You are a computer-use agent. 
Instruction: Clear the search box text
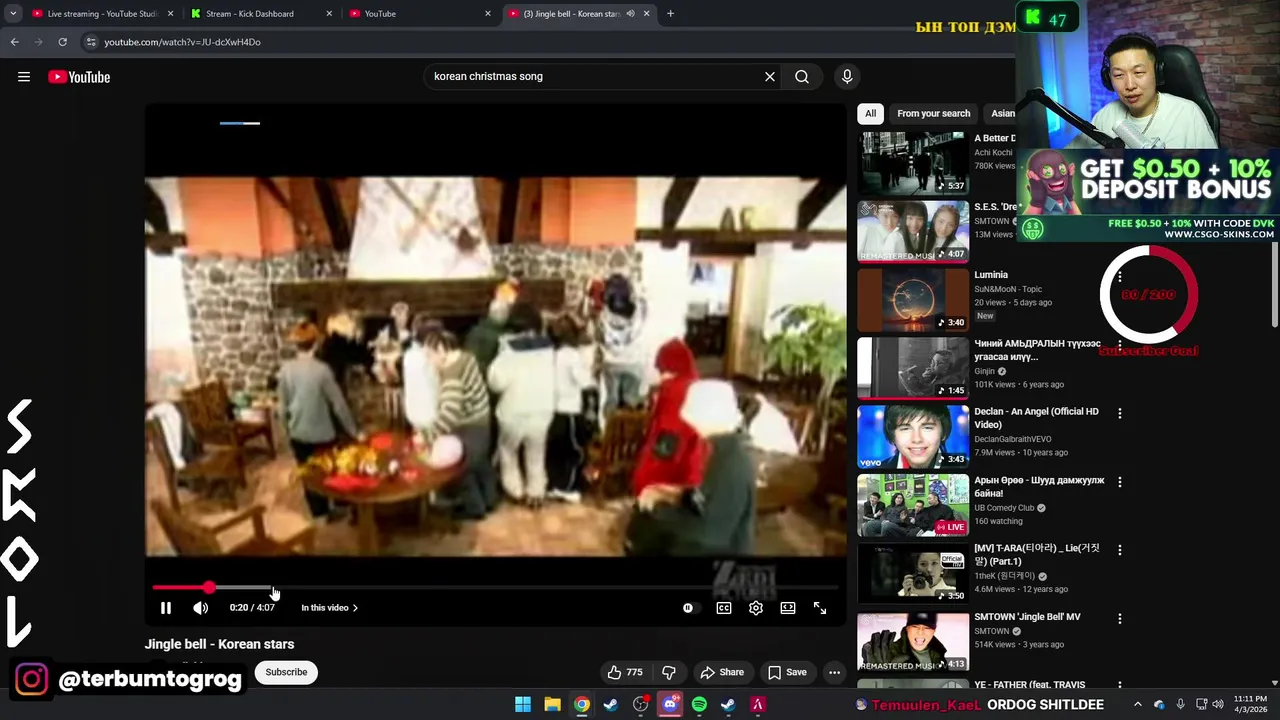point(770,76)
